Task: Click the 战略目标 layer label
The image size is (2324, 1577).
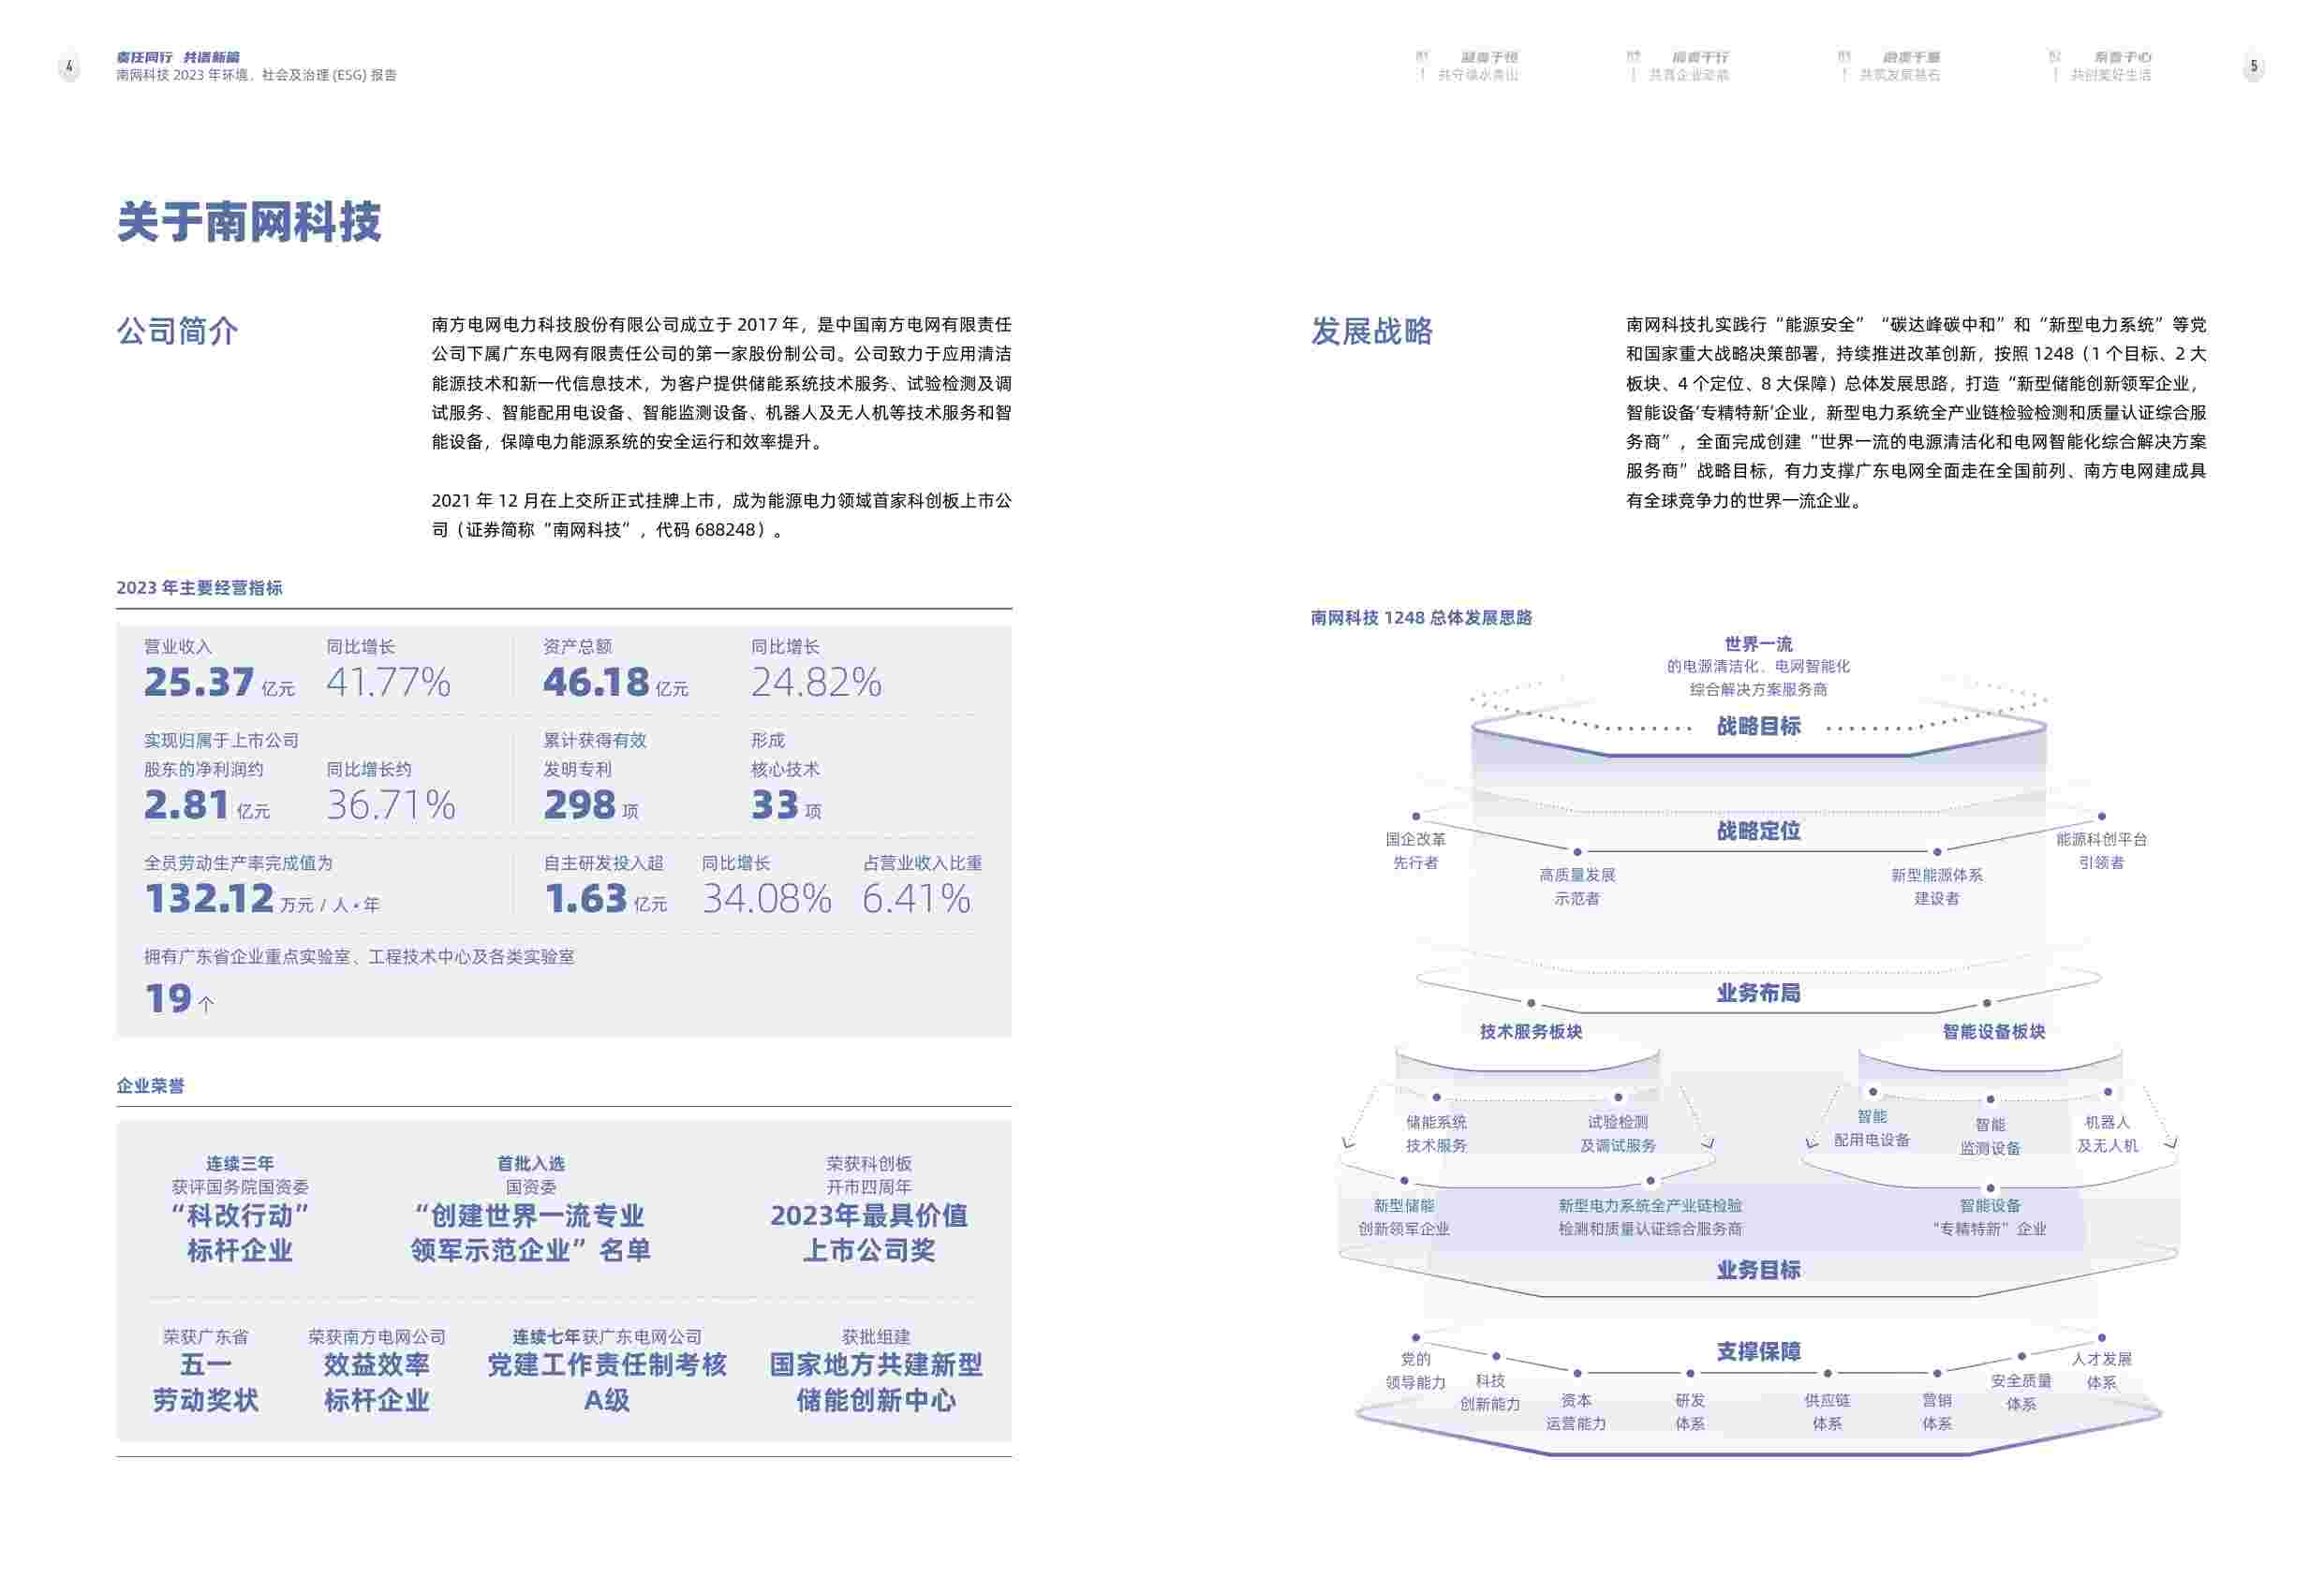Action: (1758, 727)
